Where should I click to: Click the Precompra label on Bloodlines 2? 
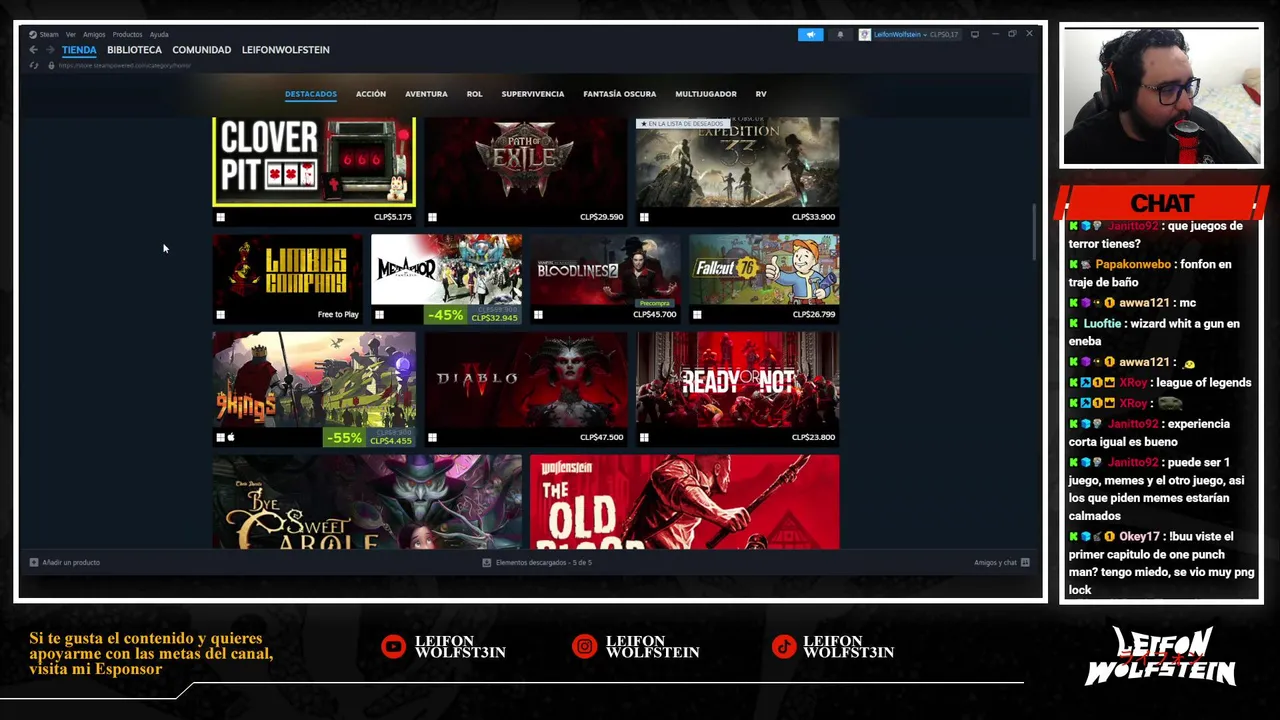[x=655, y=303]
